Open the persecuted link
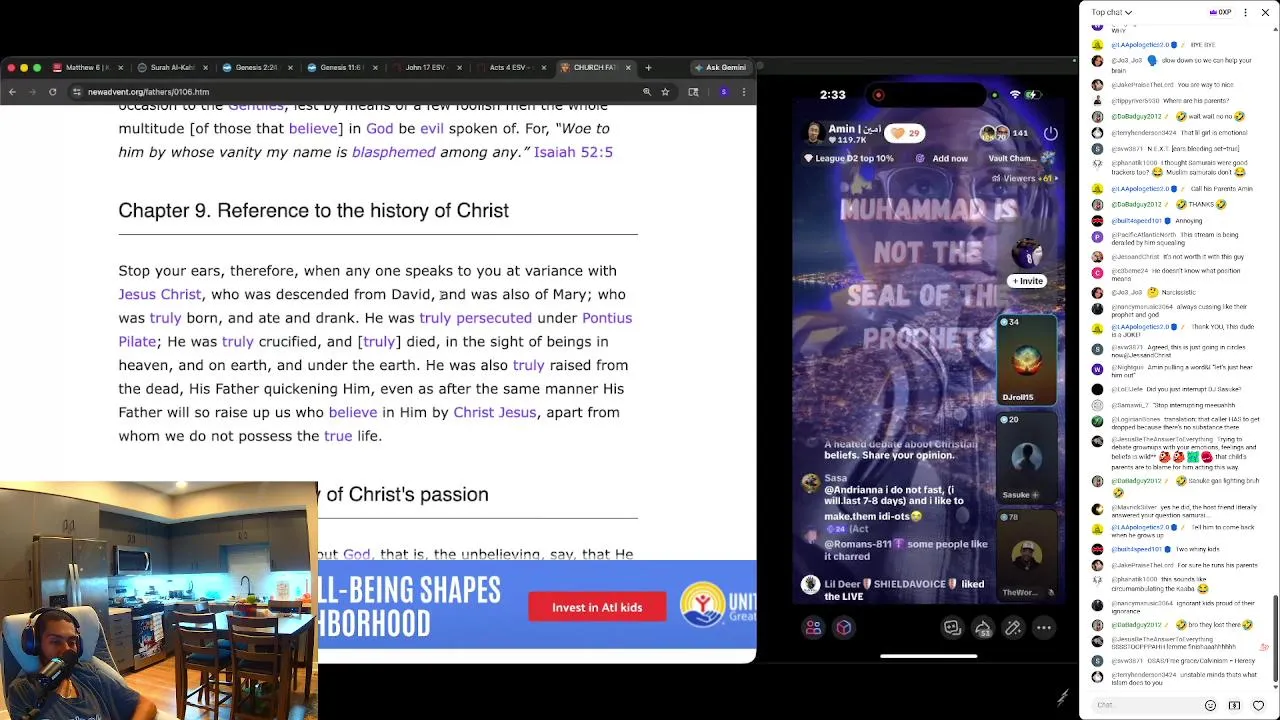Screen dimensions: 1280x720 494,318
